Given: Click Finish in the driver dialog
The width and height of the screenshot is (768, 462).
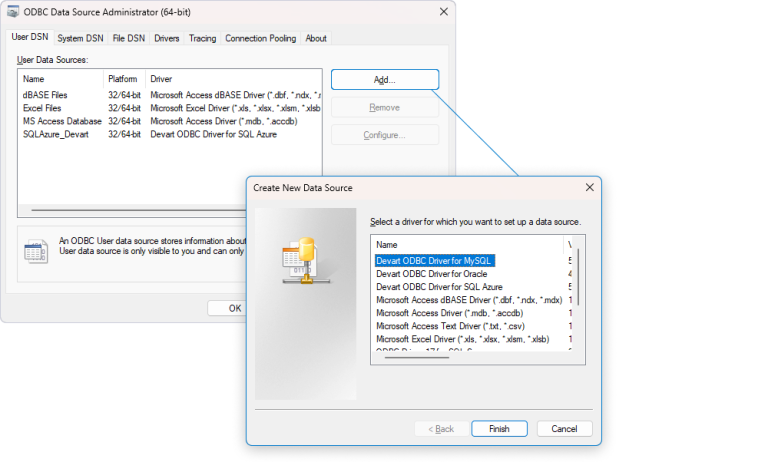Looking at the screenshot, I should click(x=499, y=429).
